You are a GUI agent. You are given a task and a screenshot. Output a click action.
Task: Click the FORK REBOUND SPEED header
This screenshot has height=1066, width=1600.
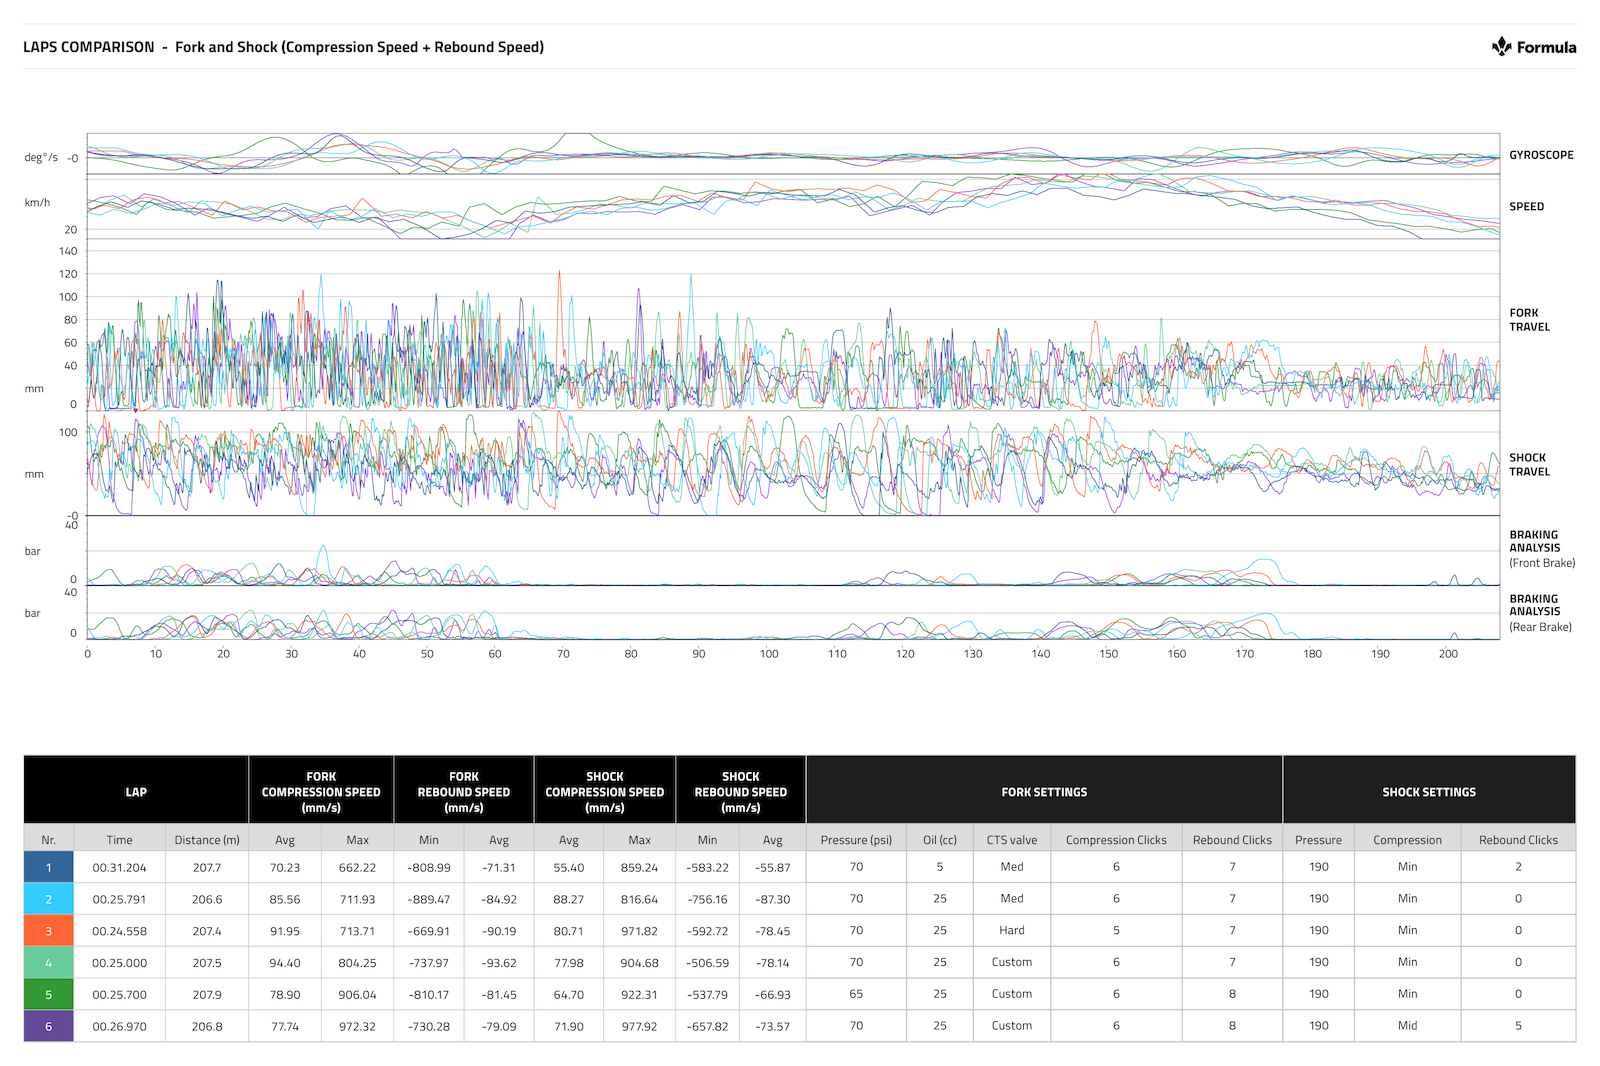464,792
